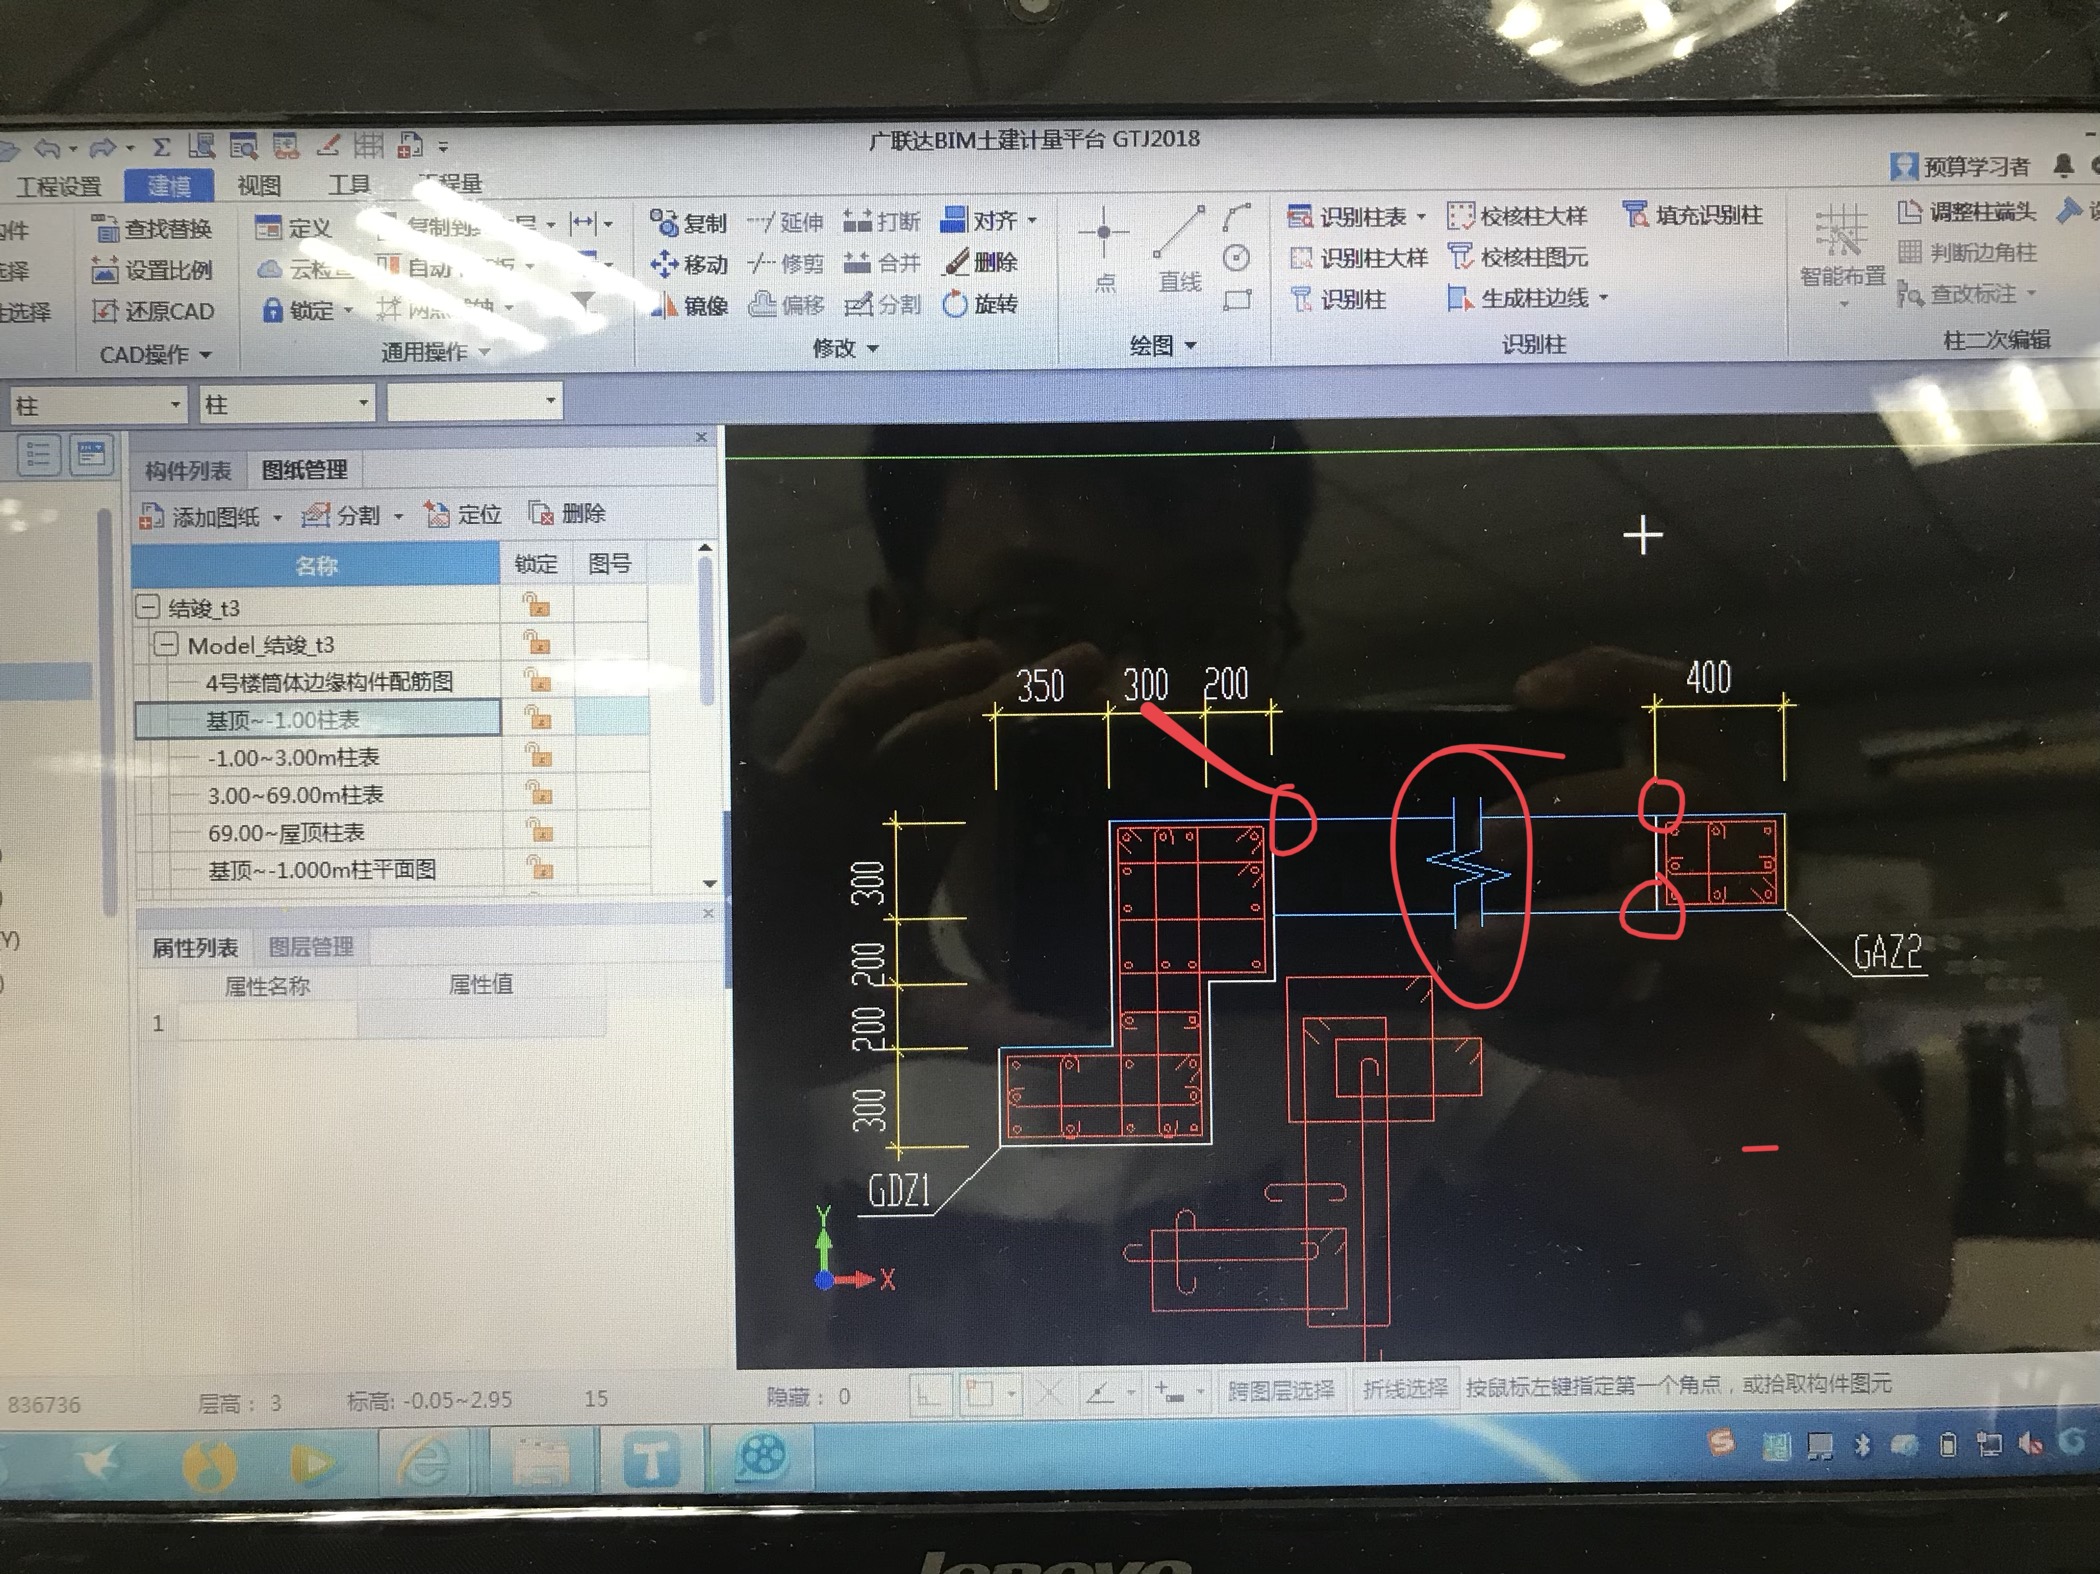Image resolution: width=2100 pixels, height=1574 pixels.
Task: Expand the Generate Column Edge (生成柱边线) dropdown
Action: 1604,298
